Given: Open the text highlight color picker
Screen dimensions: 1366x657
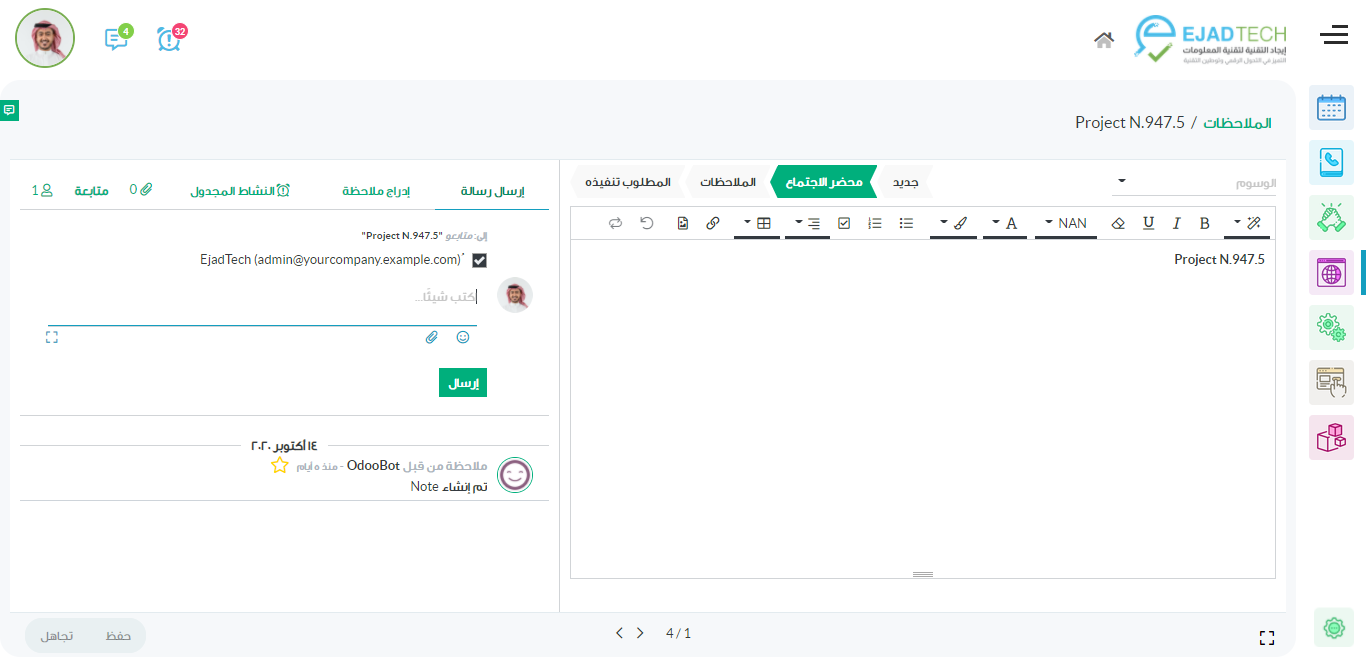Looking at the screenshot, I should point(953,223).
